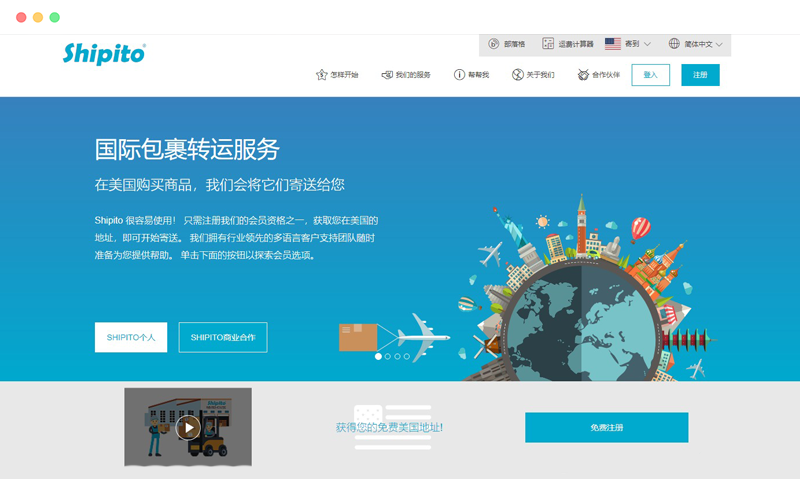Minimize the window with yellow button
Screen dimensions: 800x479
click(38, 17)
